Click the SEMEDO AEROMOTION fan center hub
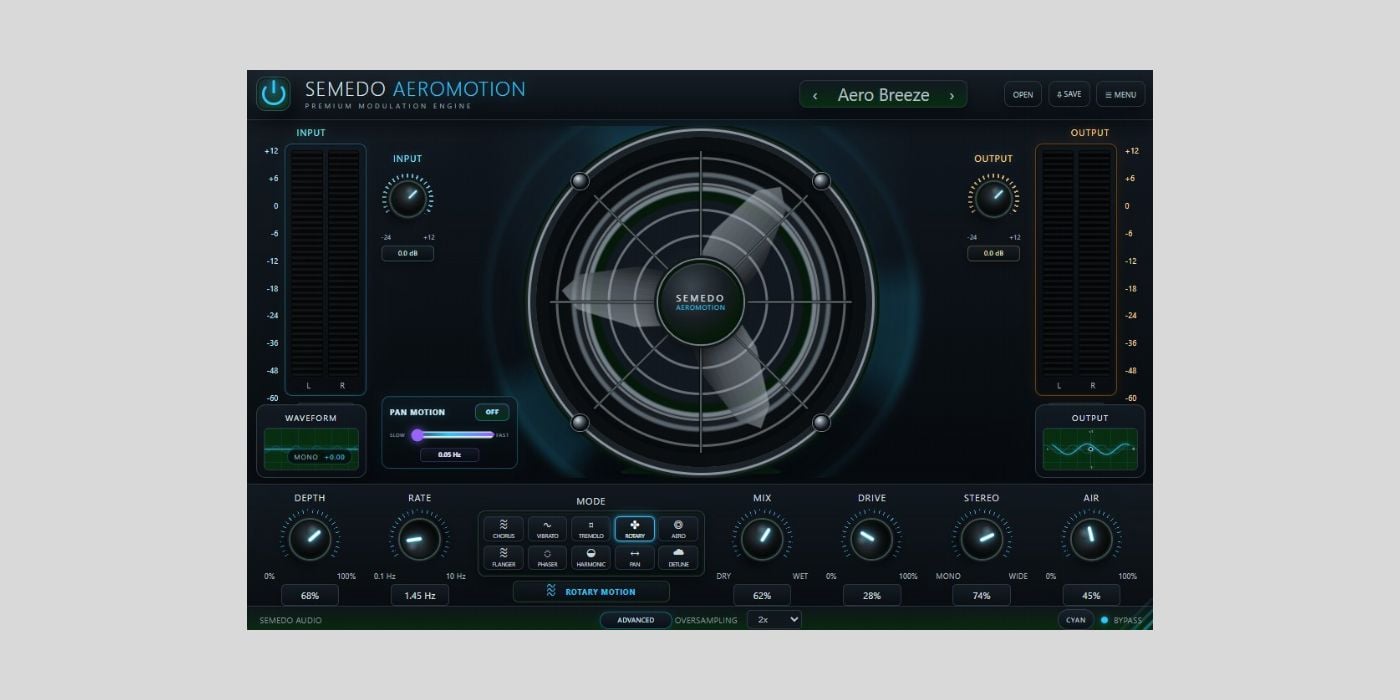Screen dimensions: 1400x700 point(700,301)
